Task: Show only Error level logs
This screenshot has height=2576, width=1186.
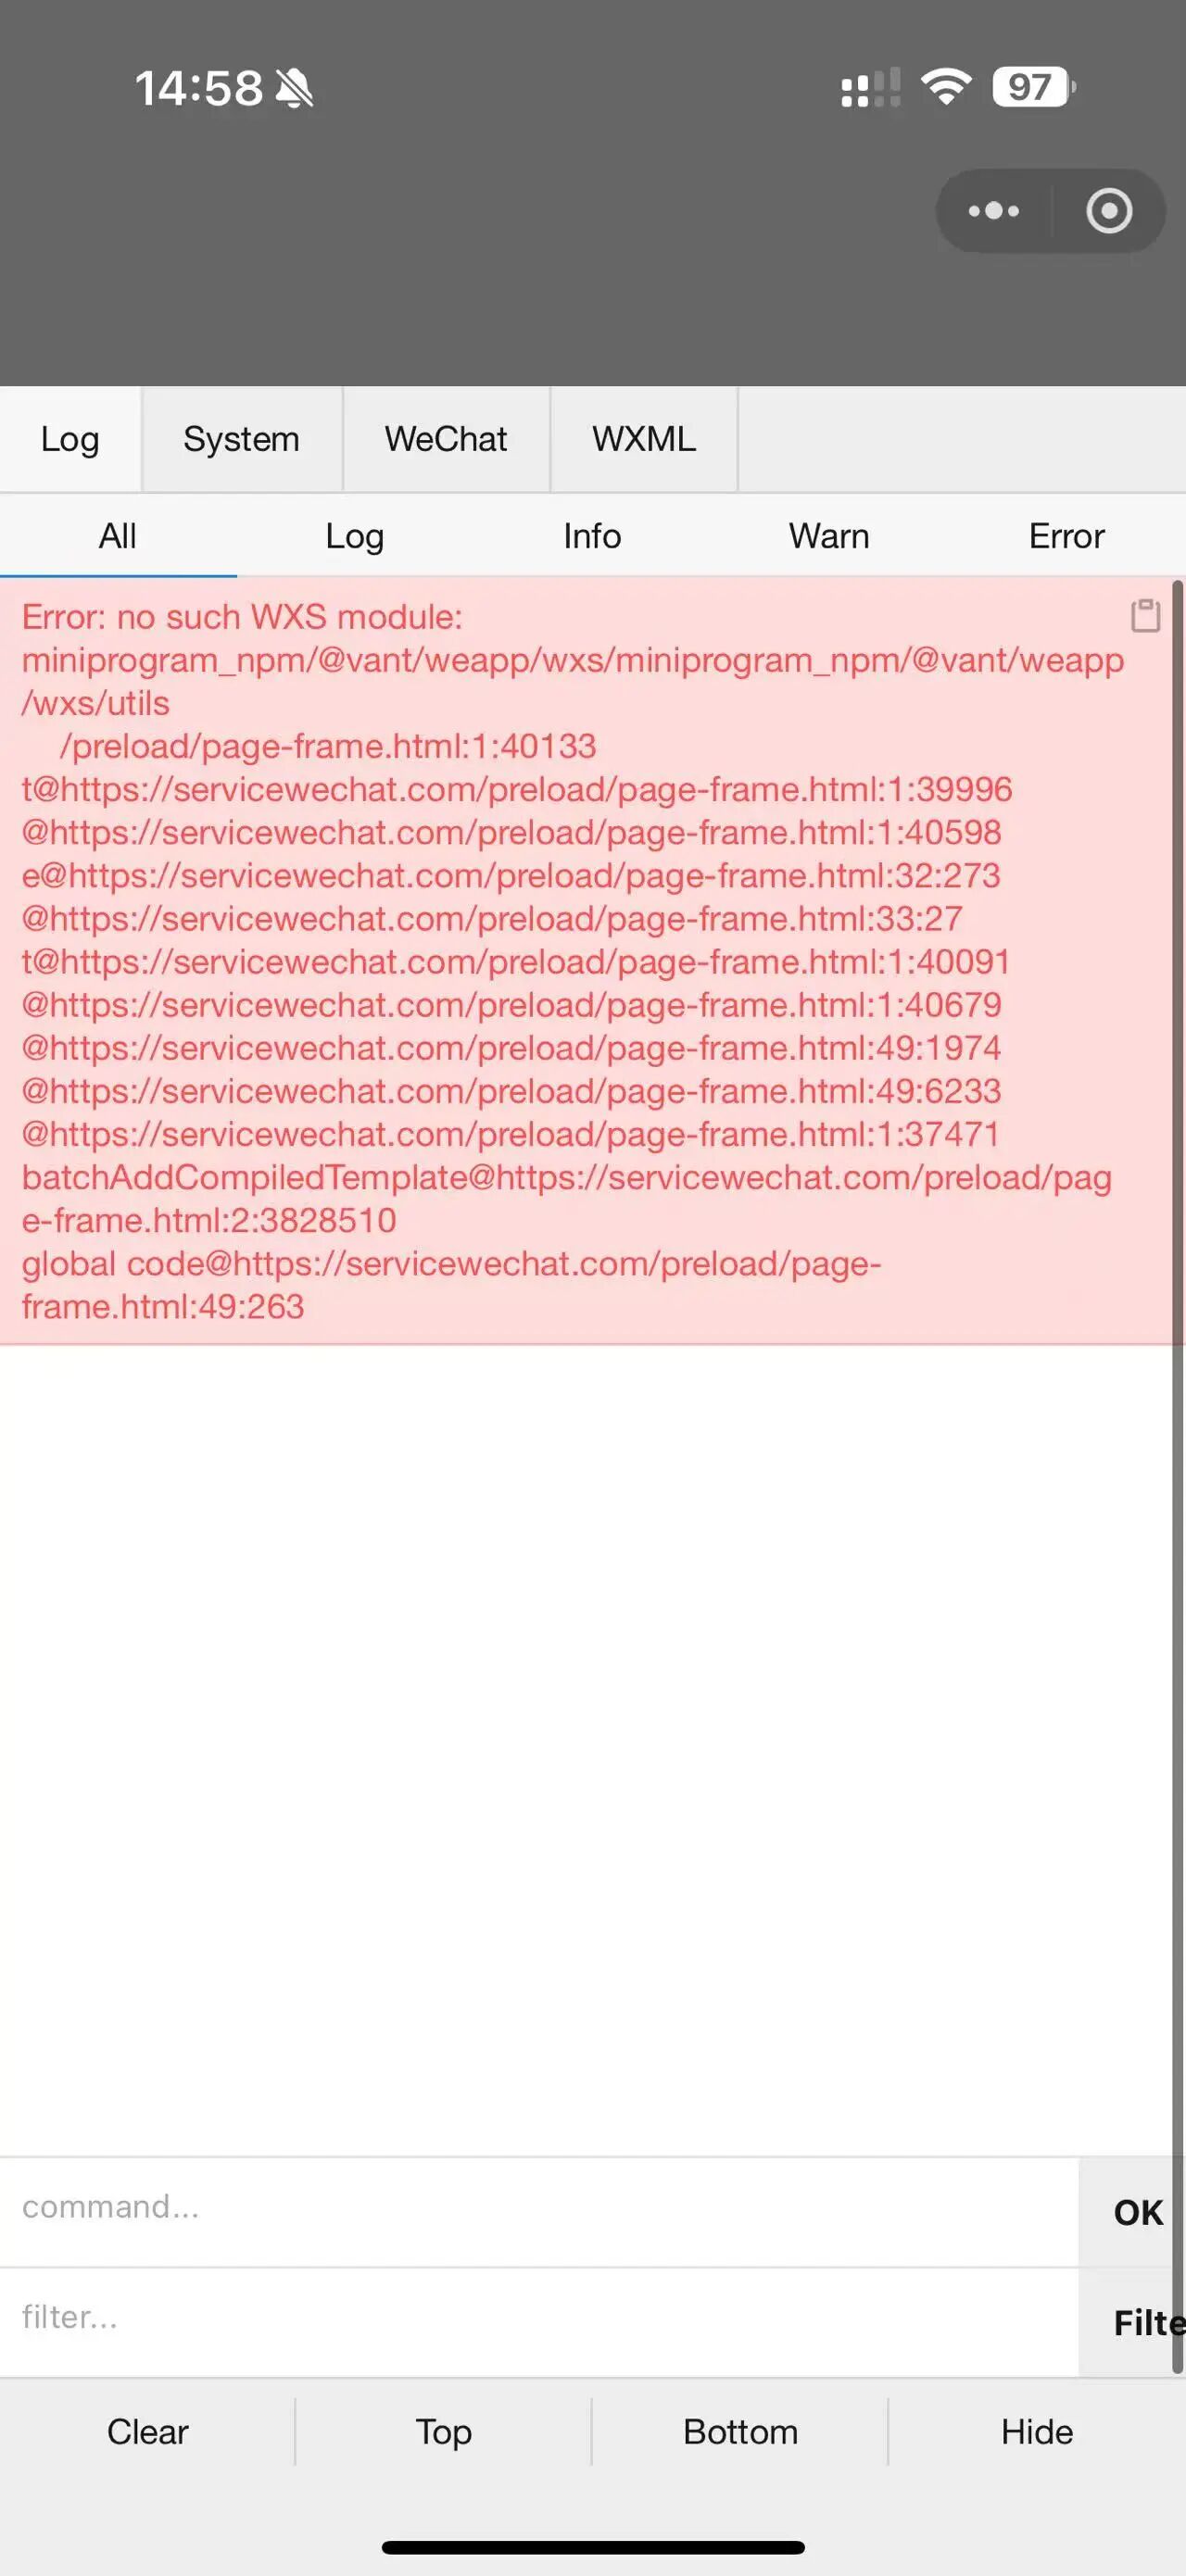Action: pyautogui.click(x=1066, y=536)
